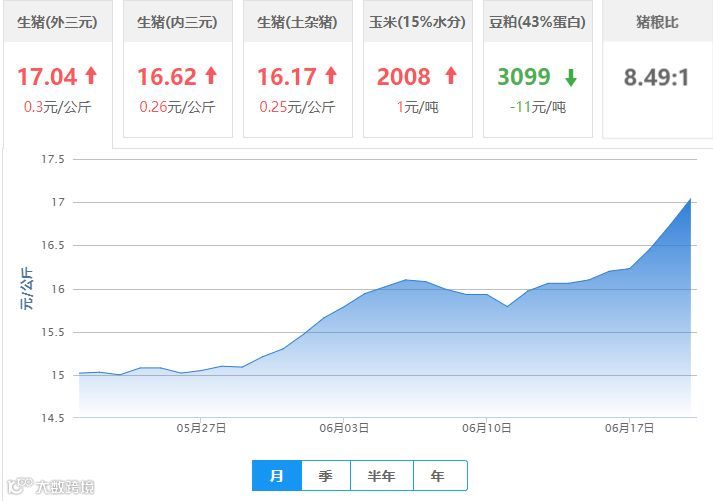Click the 16.17 price value
Image resolution: width=713 pixels, height=501 pixels.
click(x=287, y=76)
